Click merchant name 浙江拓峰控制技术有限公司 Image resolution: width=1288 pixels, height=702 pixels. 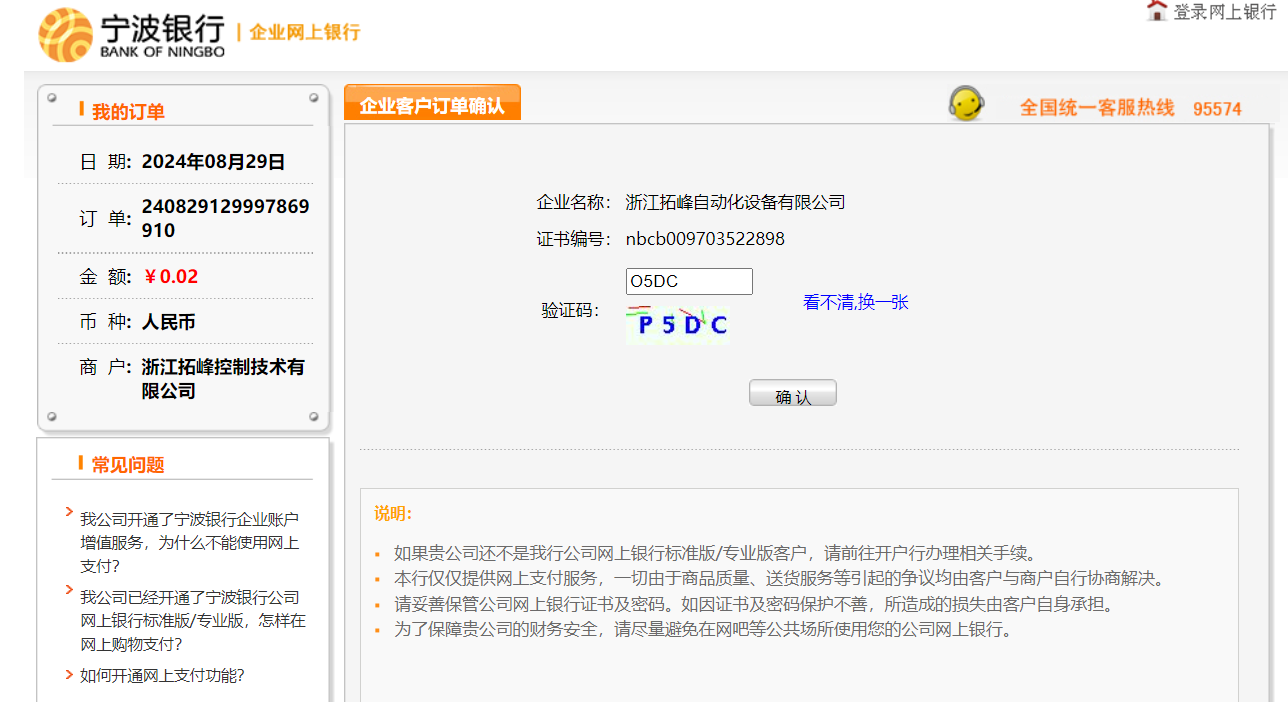[x=223, y=379]
